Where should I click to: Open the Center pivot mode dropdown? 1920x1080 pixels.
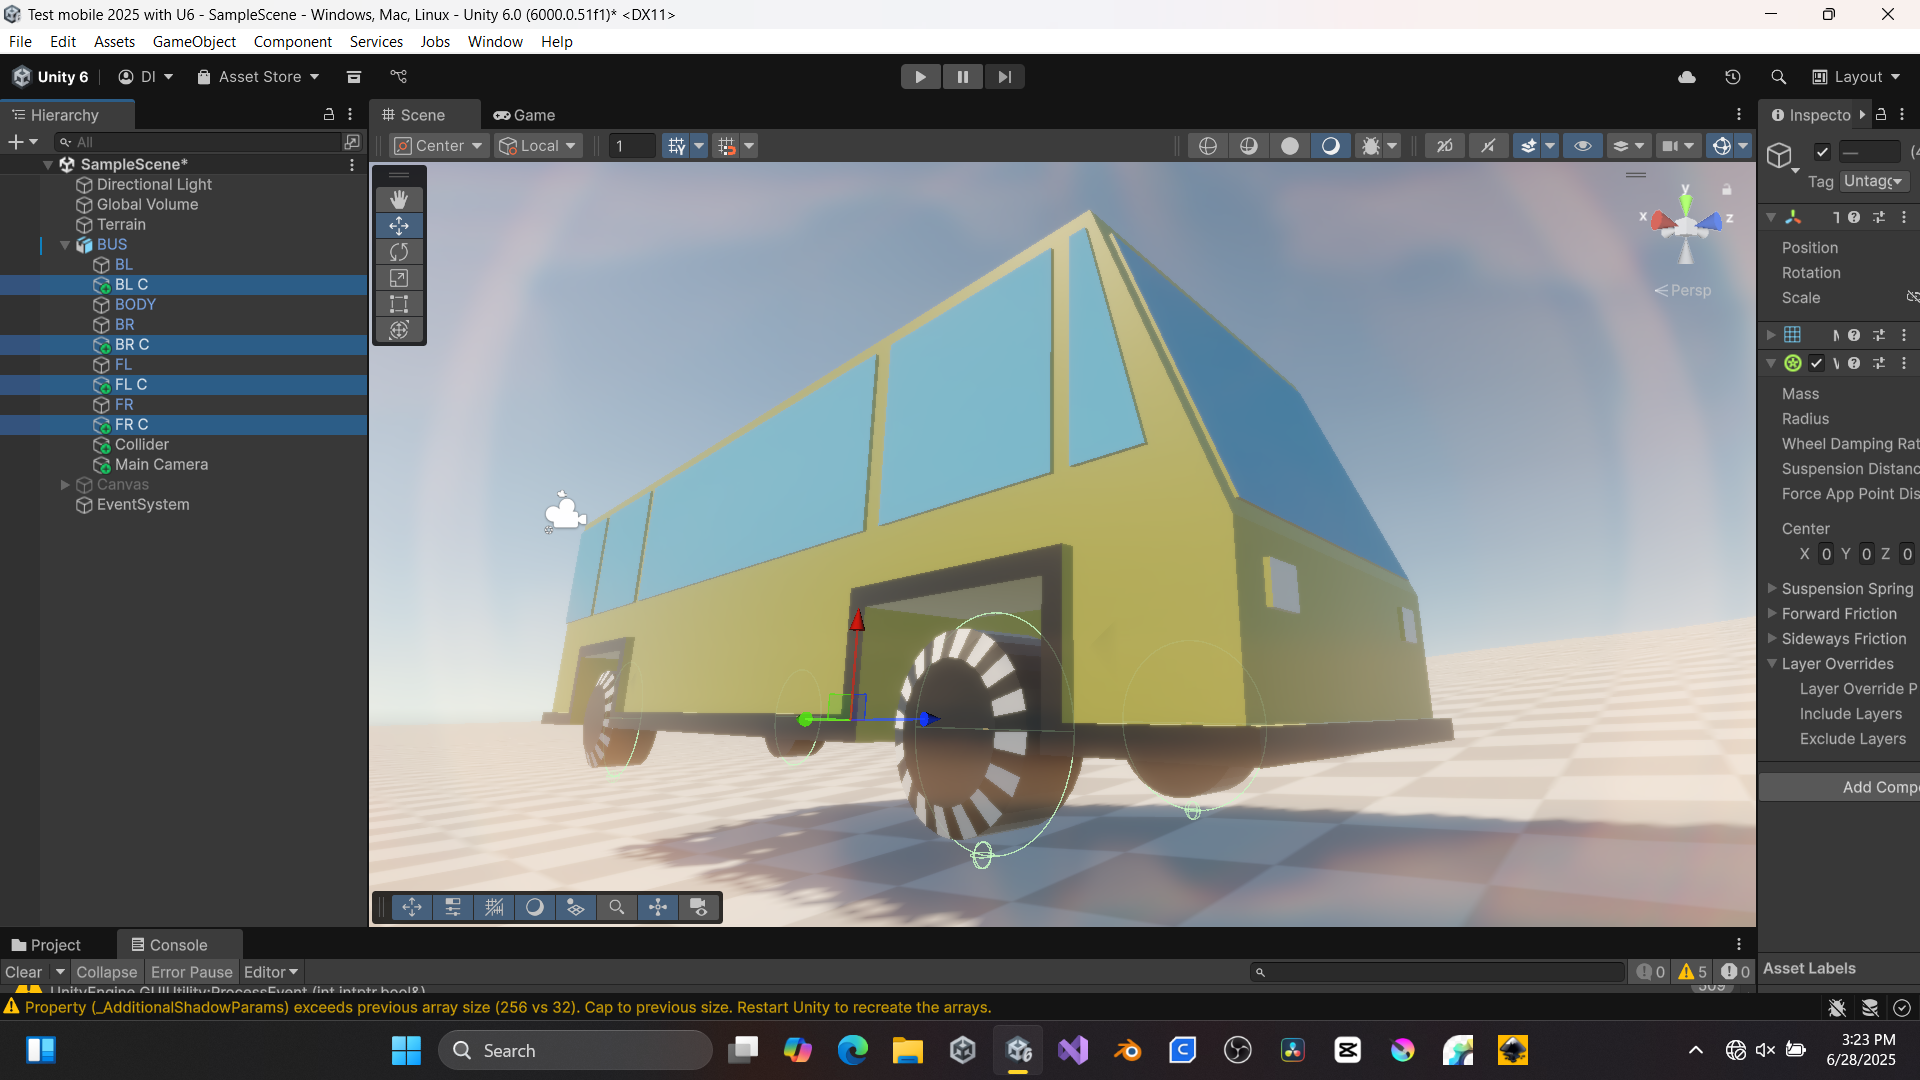coord(439,146)
